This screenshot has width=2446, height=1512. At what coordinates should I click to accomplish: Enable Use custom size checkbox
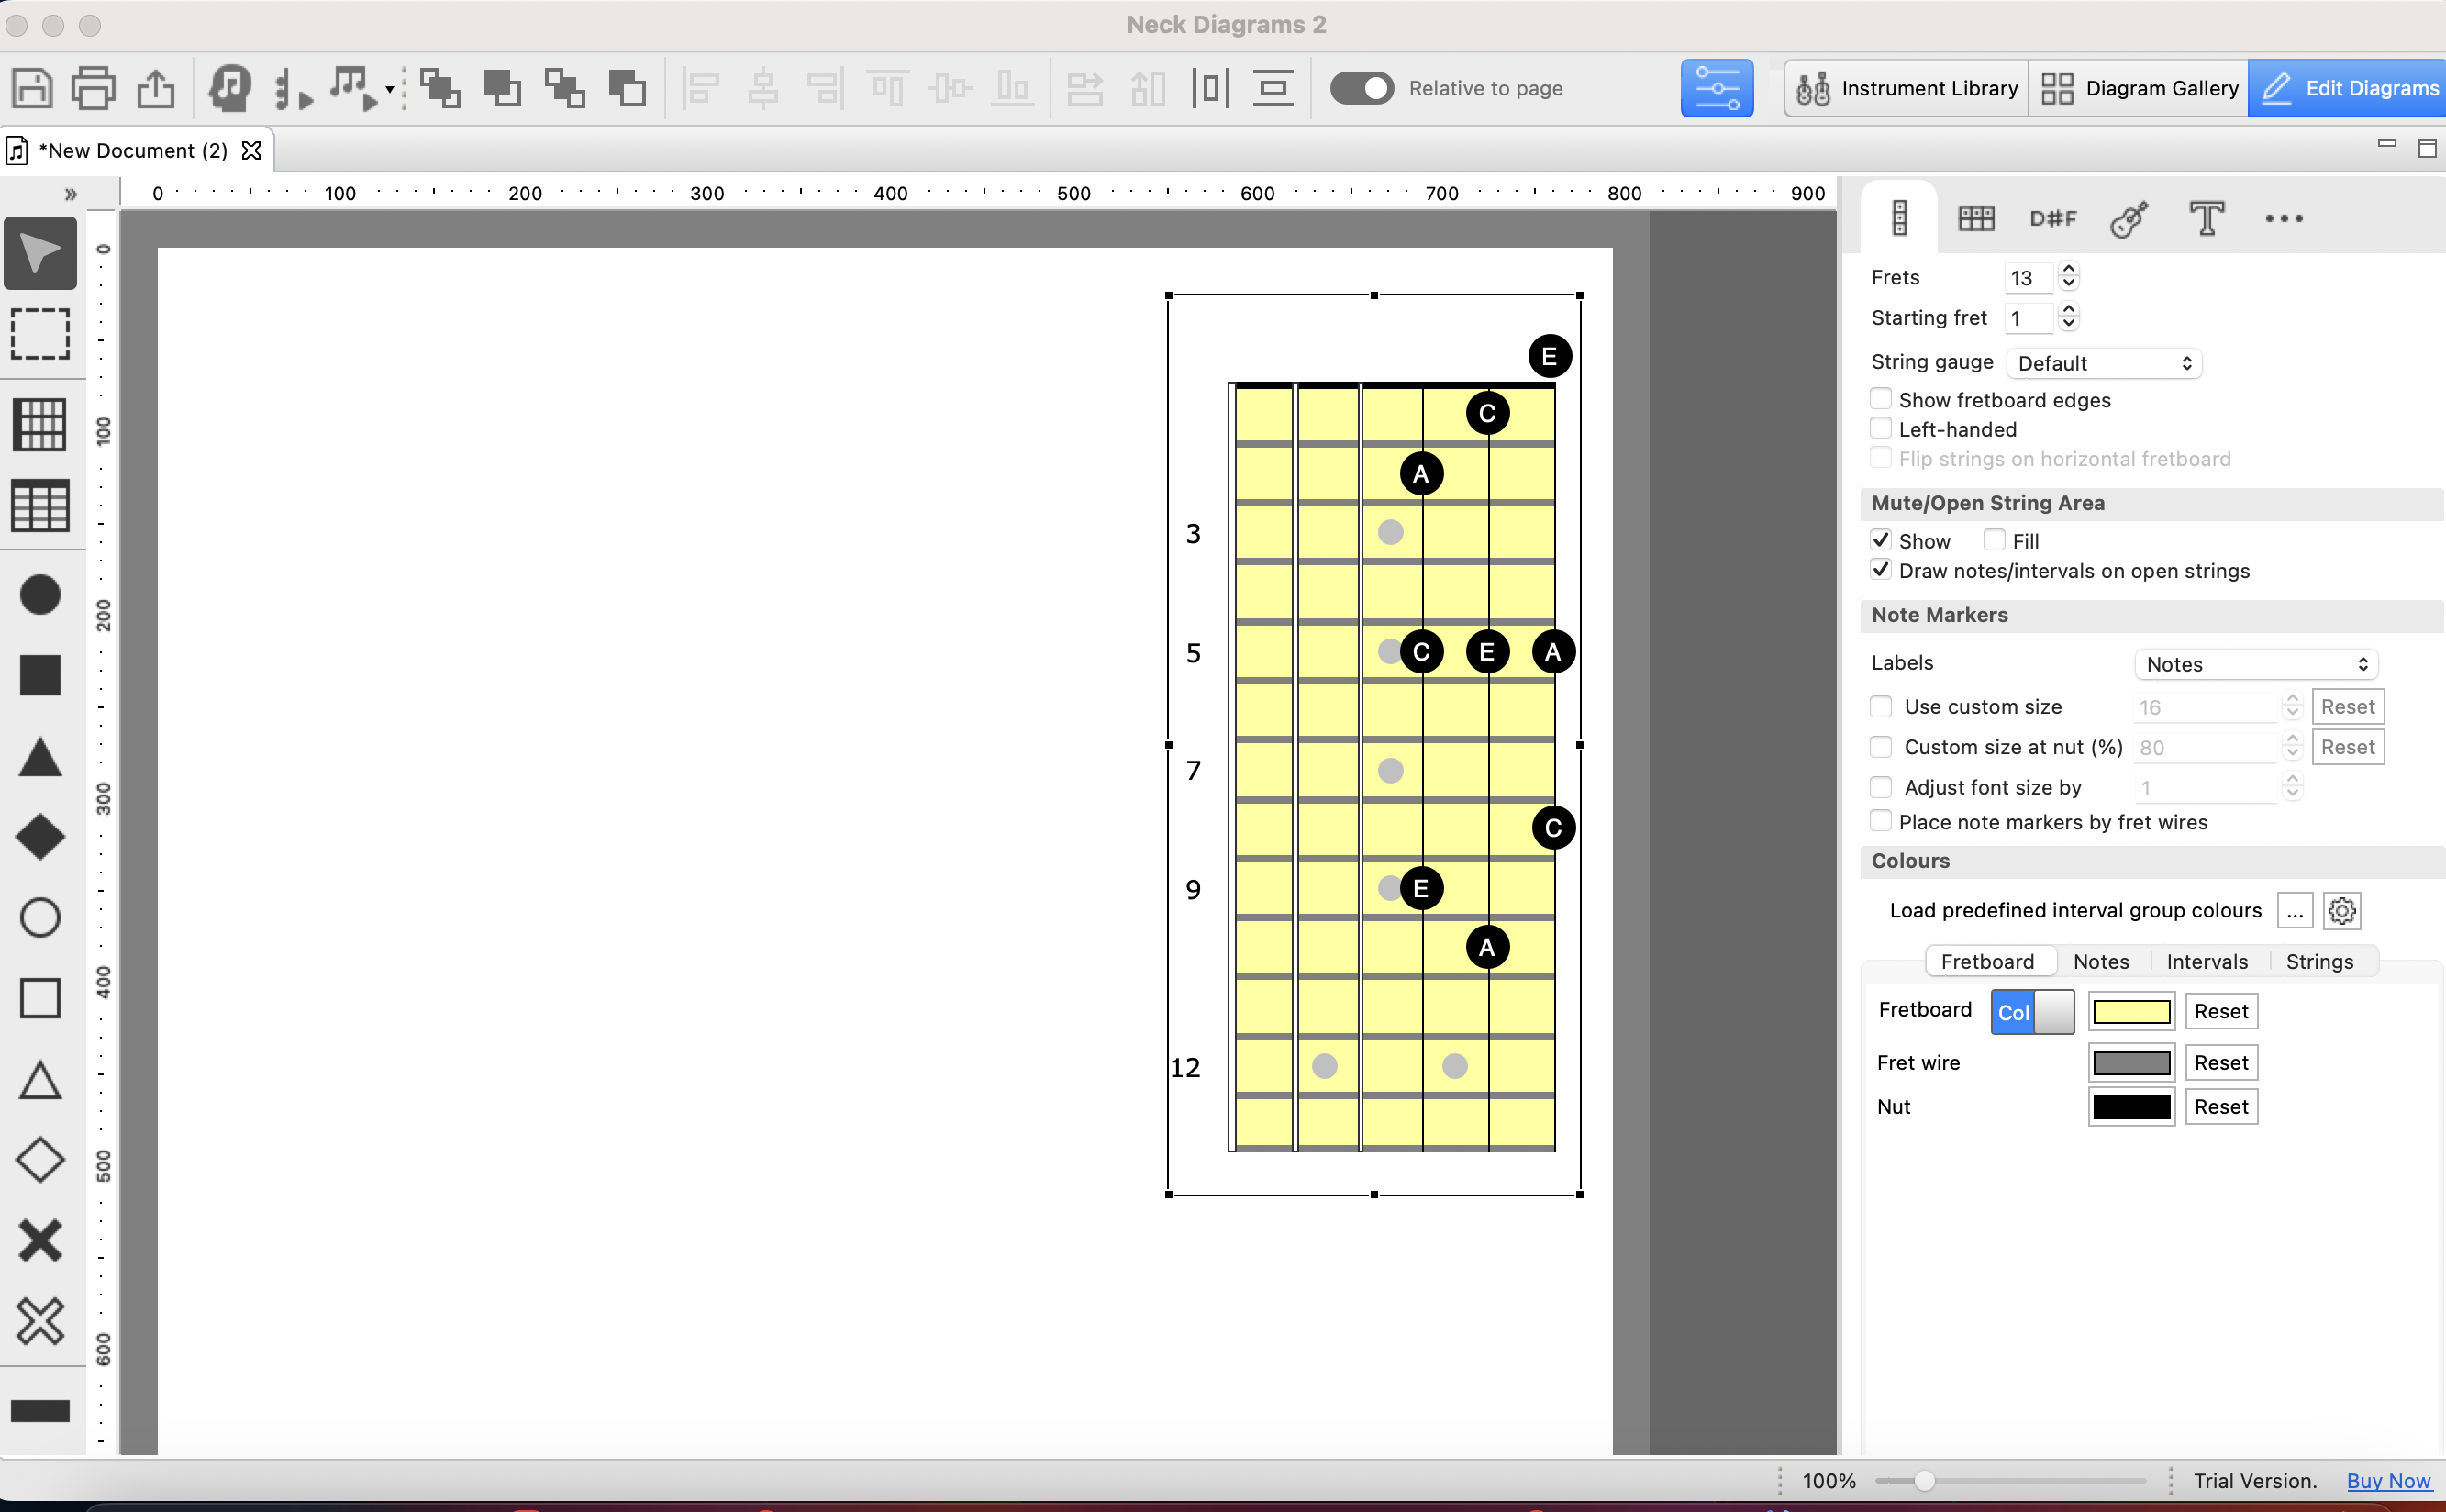tap(1881, 707)
